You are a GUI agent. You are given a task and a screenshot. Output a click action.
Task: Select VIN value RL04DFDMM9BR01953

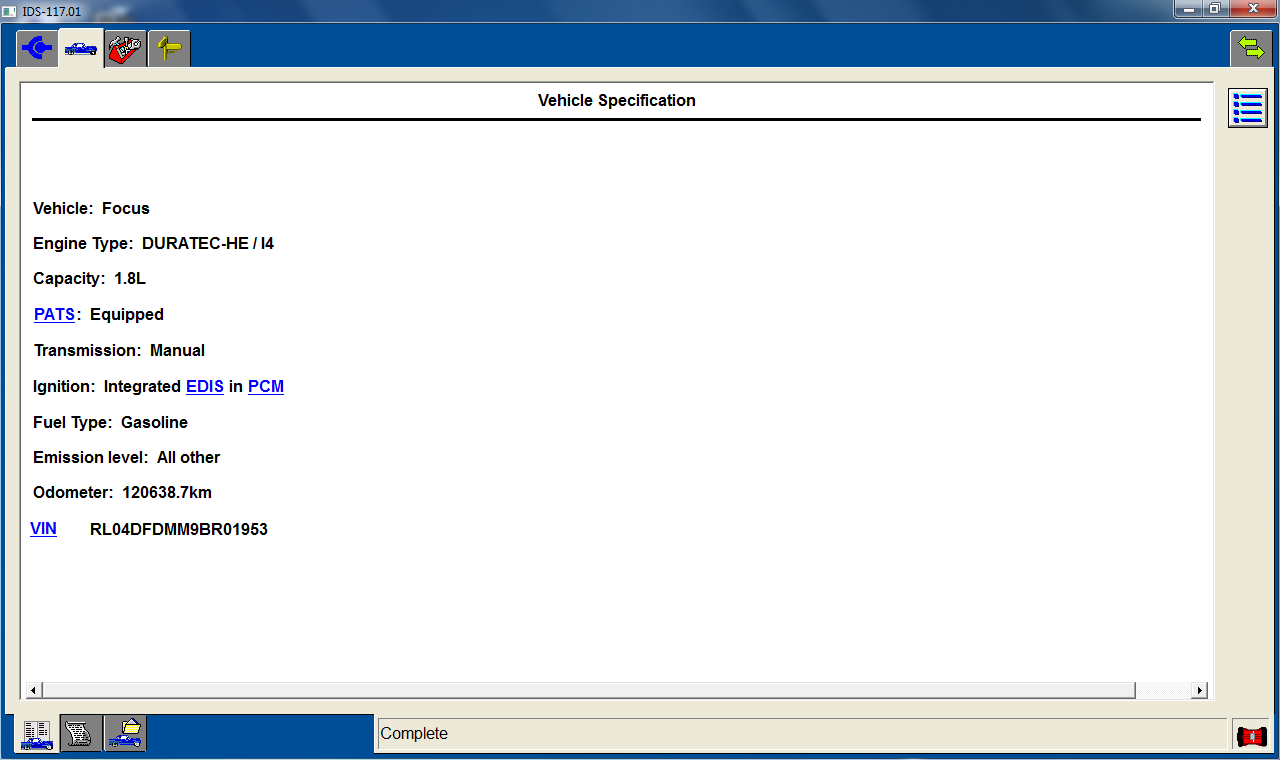pyautogui.click(x=179, y=529)
